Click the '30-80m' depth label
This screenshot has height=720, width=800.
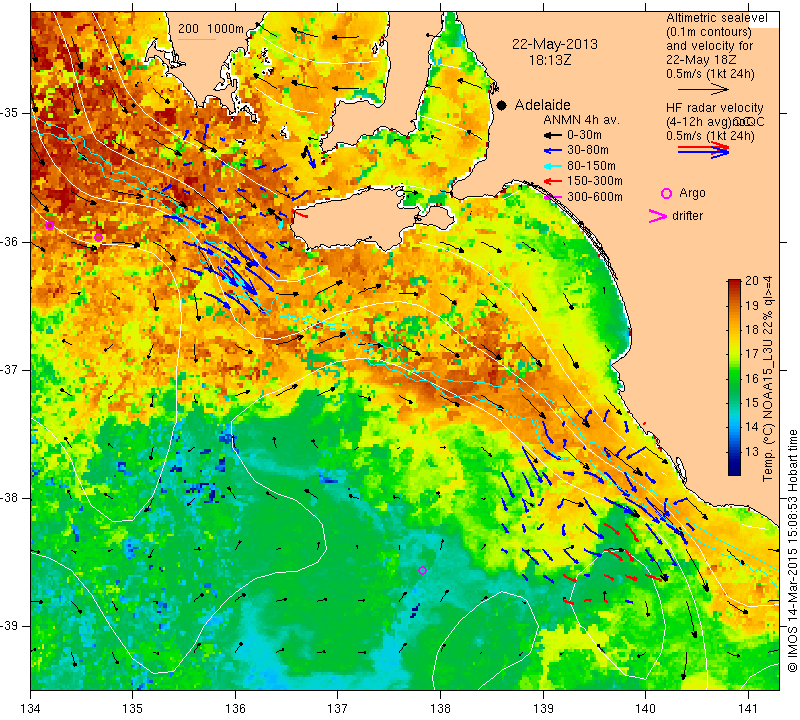pyautogui.click(x=588, y=150)
